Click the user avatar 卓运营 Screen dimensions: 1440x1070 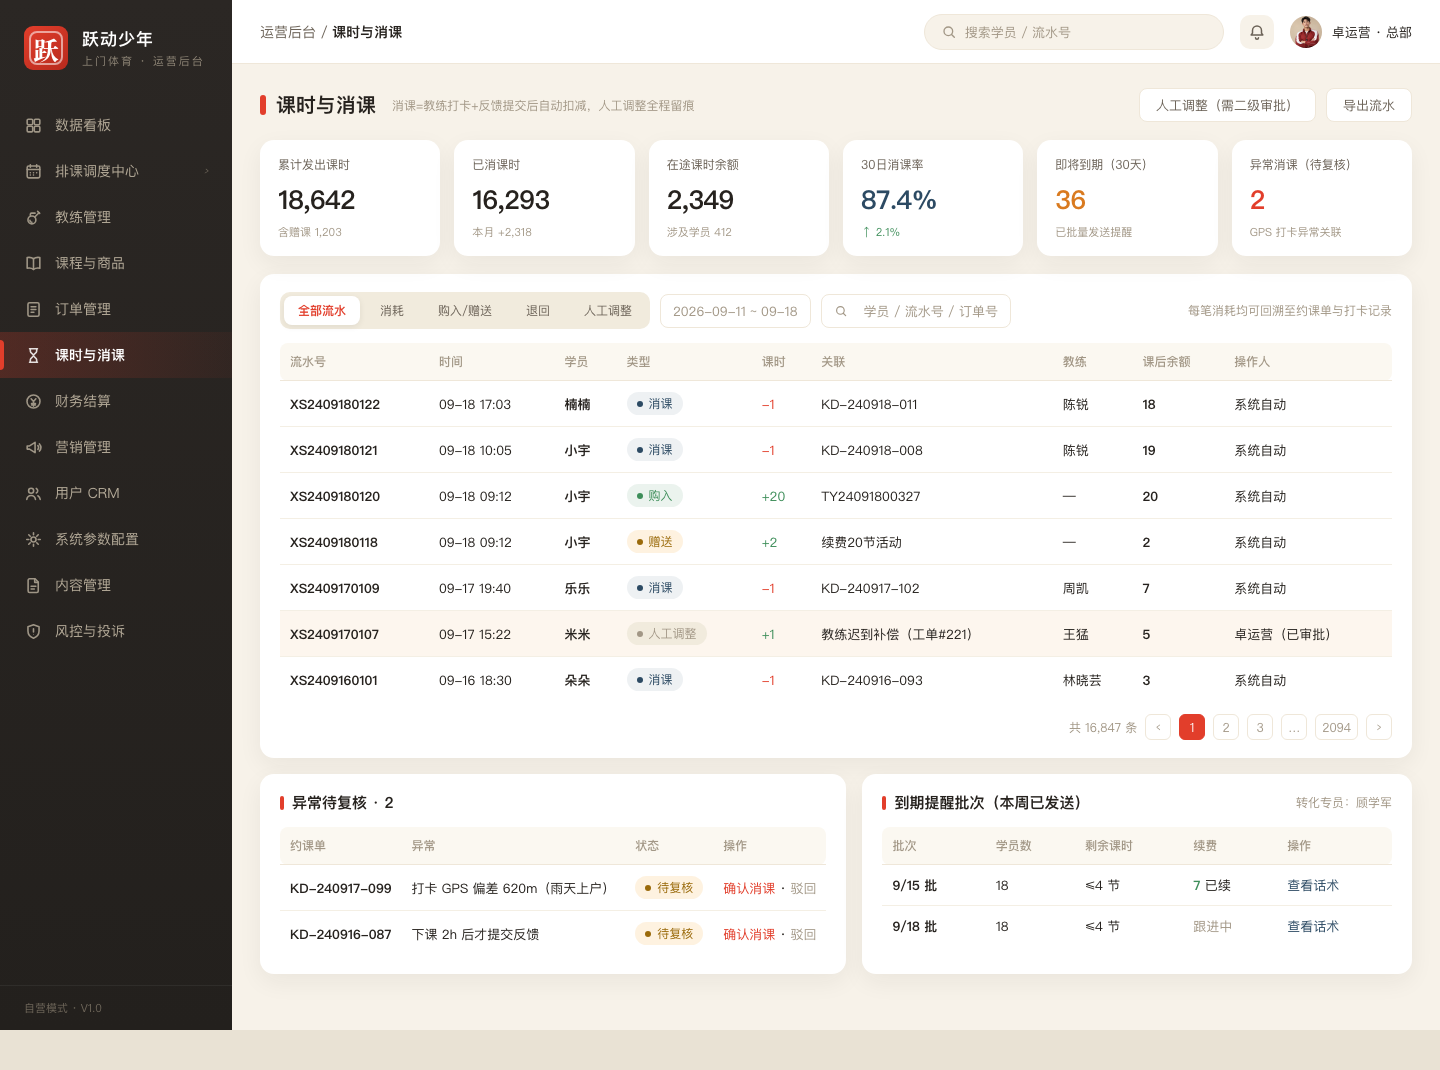[1306, 32]
